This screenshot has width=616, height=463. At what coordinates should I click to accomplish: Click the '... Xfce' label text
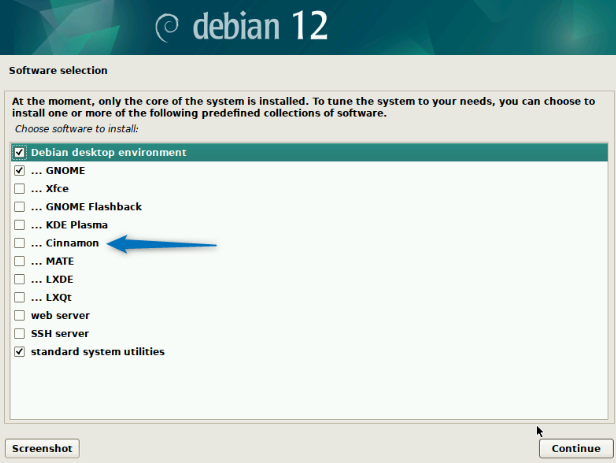(50, 188)
